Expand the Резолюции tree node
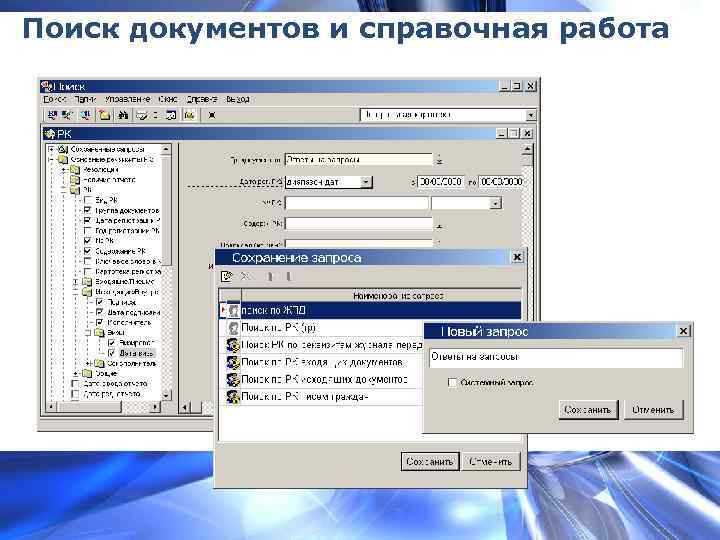Screen dimensions: 720x540 64,170
